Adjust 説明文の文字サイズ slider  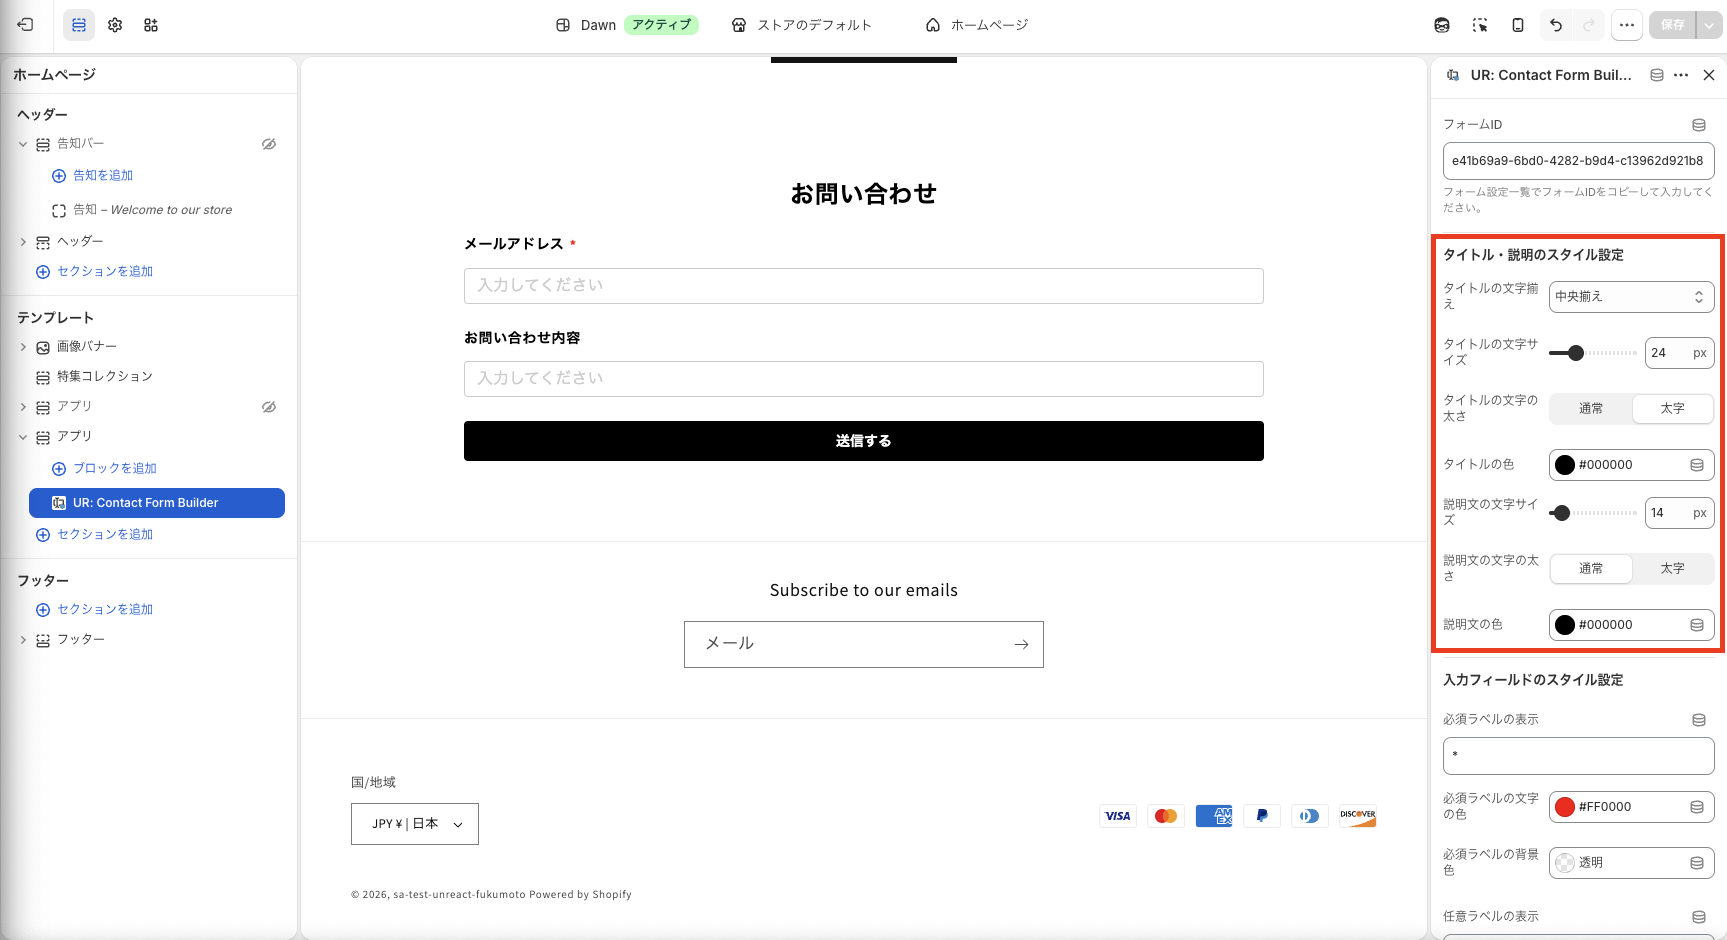coord(1593,513)
